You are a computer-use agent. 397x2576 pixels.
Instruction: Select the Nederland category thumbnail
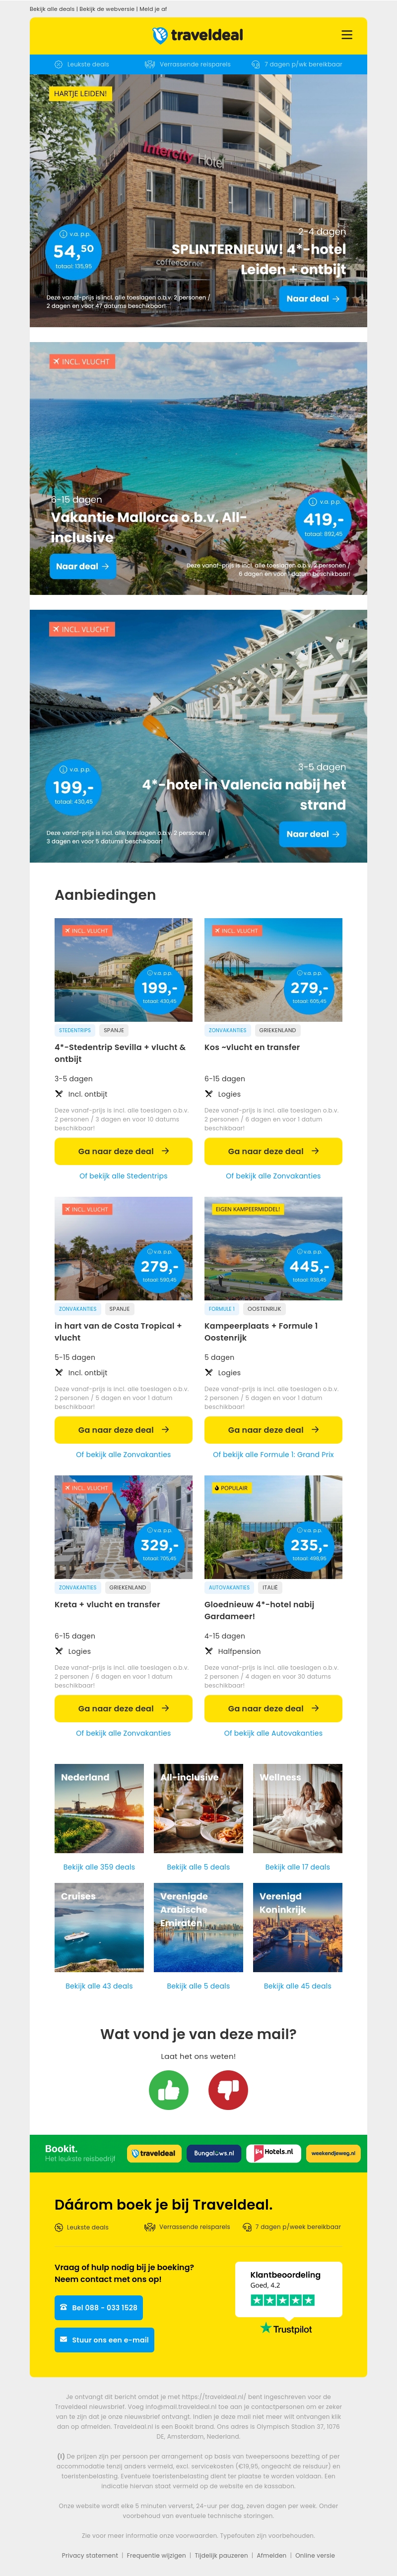click(99, 1809)
